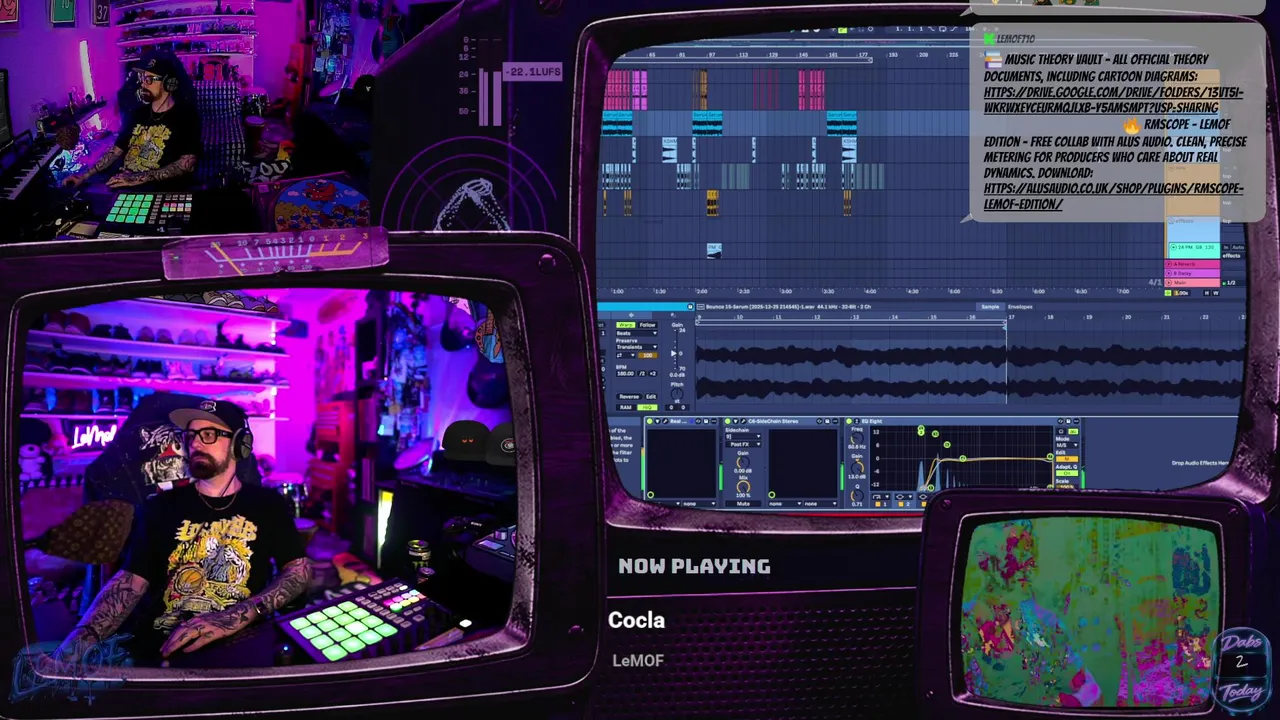Click the sidechain Gain knob

743,462
